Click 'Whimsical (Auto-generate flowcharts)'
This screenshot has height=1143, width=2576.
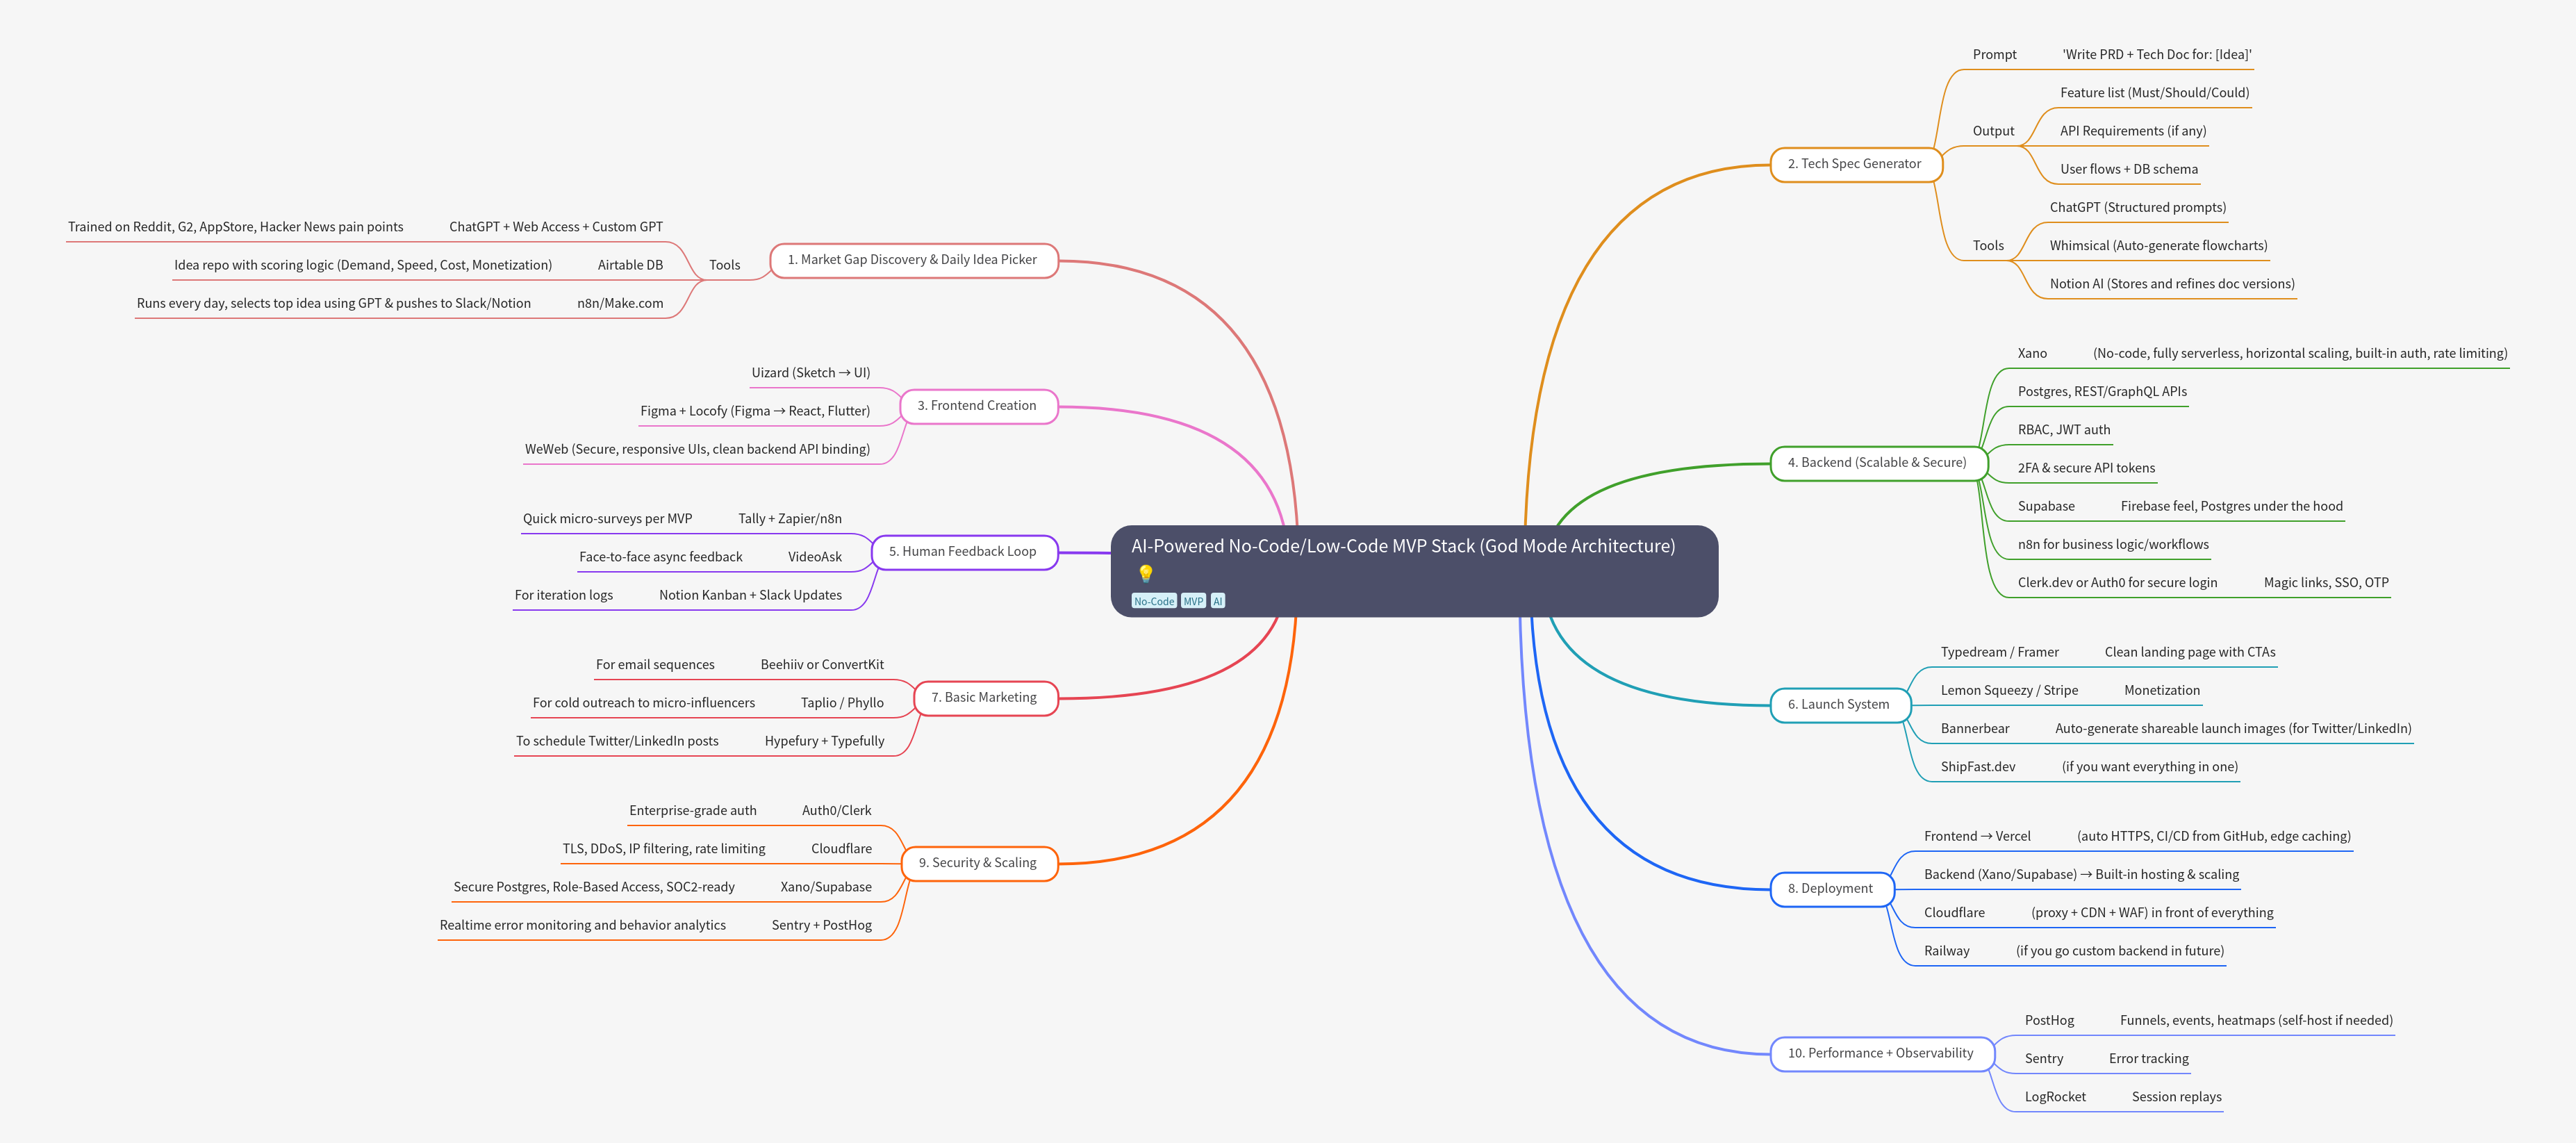point(2159,246)
